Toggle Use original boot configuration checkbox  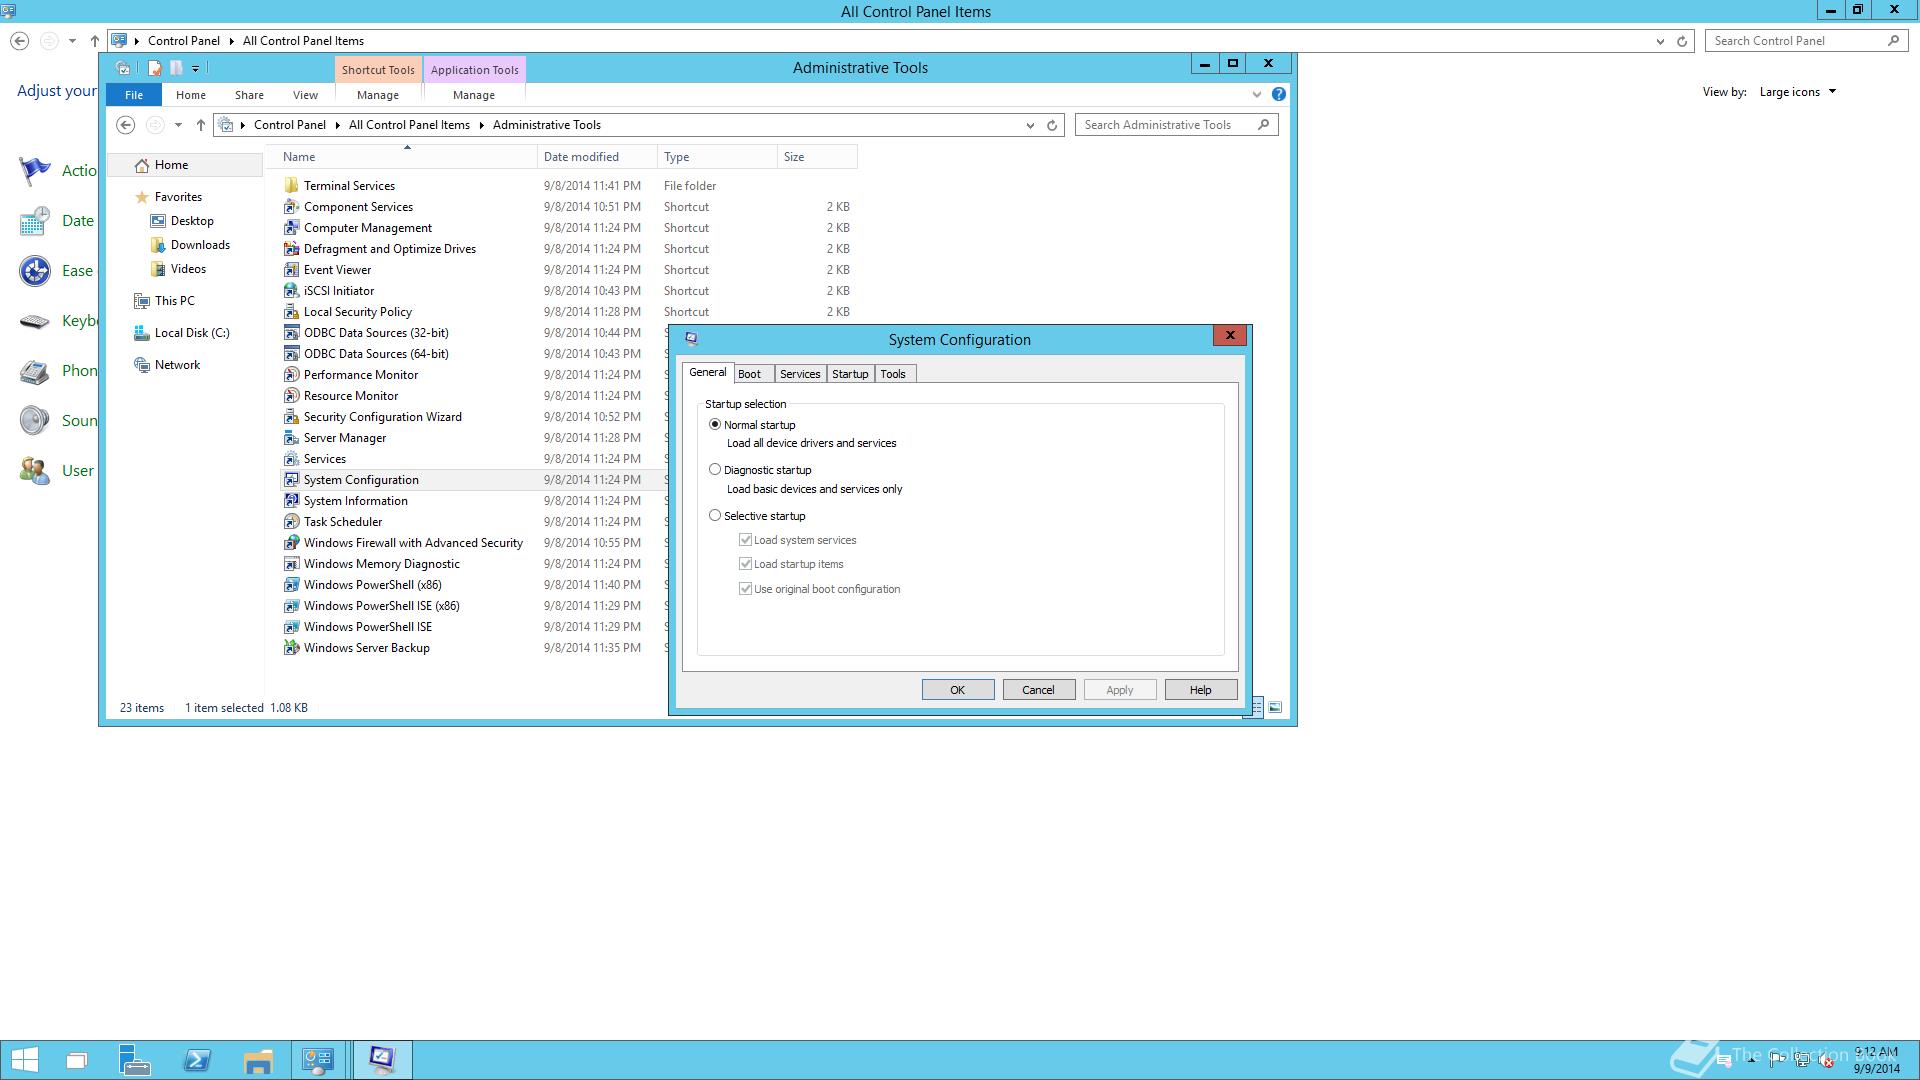click(x=745, y=589)
